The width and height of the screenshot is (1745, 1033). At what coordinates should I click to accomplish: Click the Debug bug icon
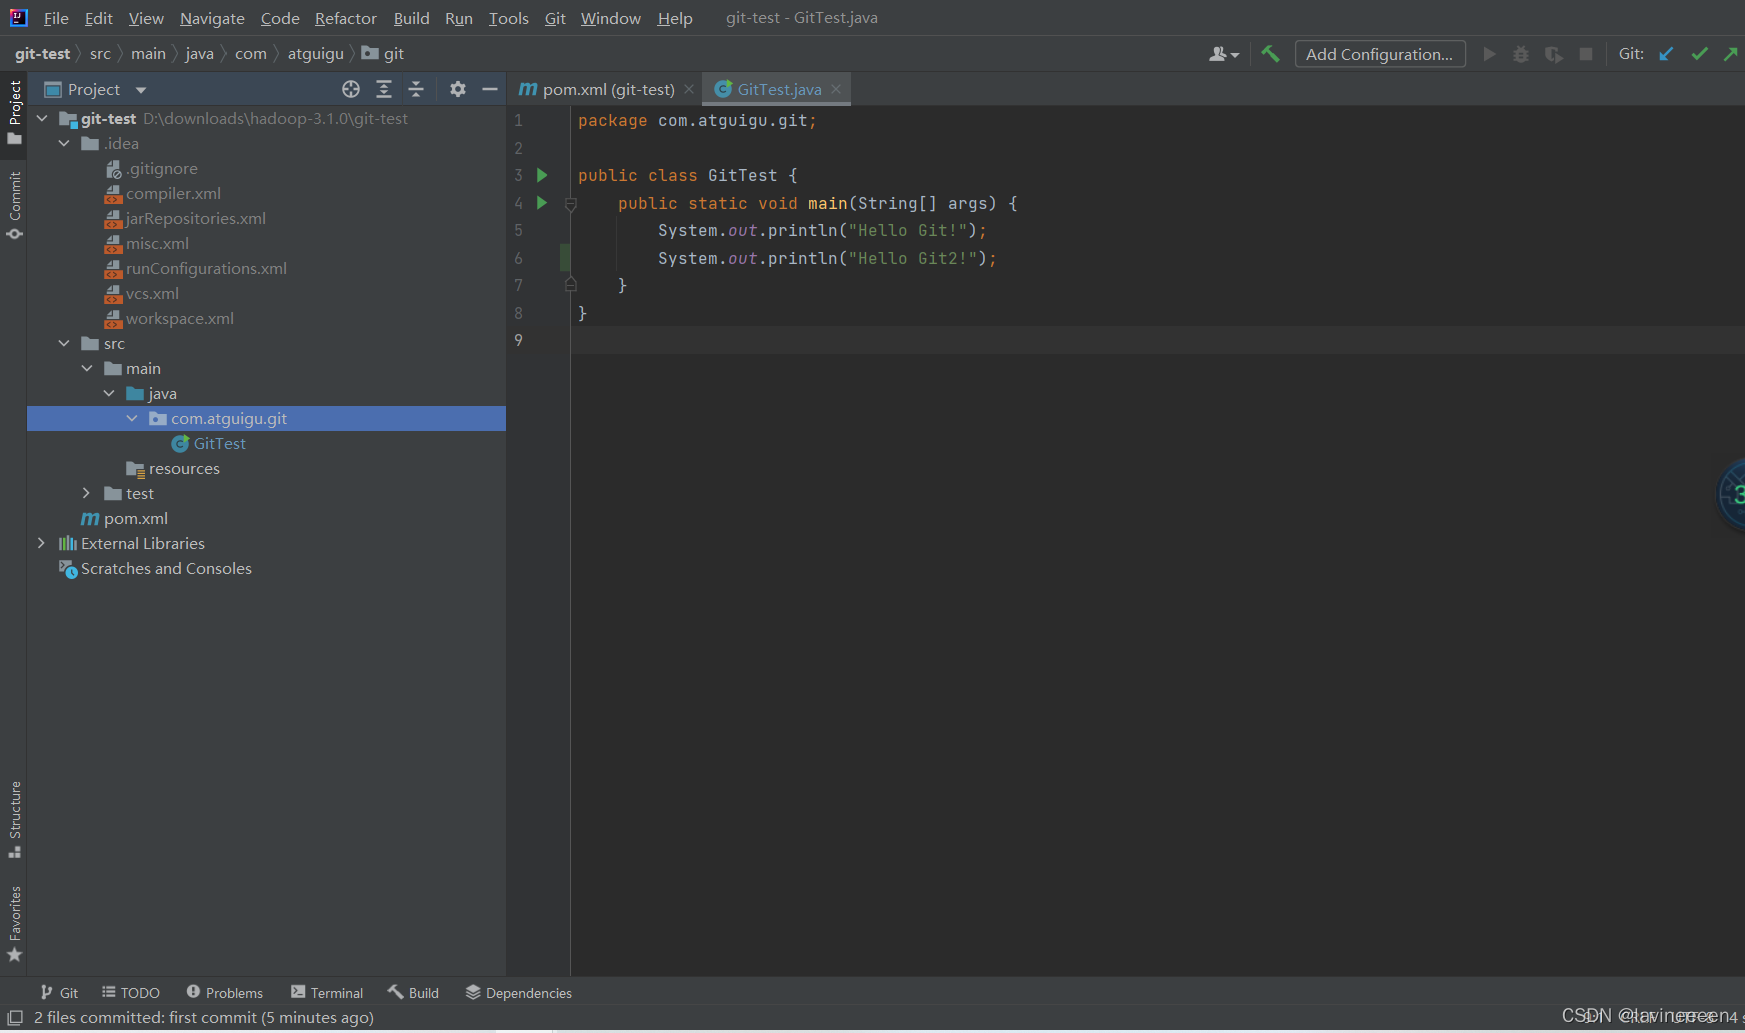tap(1521, 54)
